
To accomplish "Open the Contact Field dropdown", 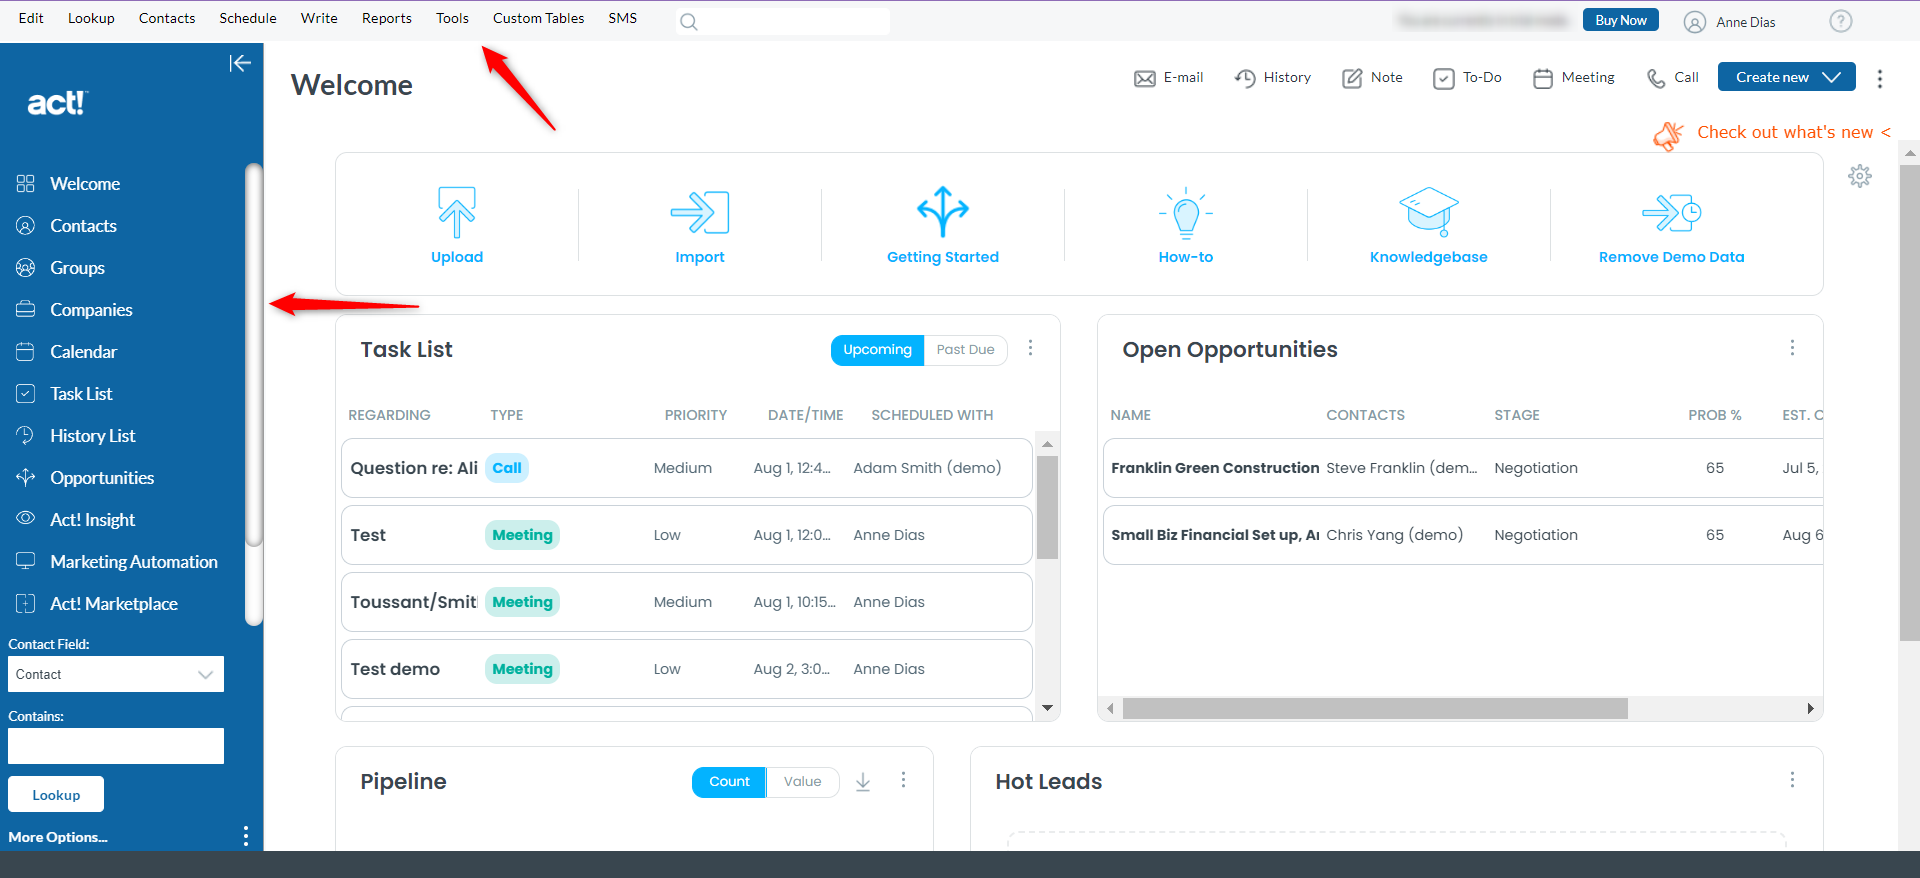I will [x=116, y=674].
